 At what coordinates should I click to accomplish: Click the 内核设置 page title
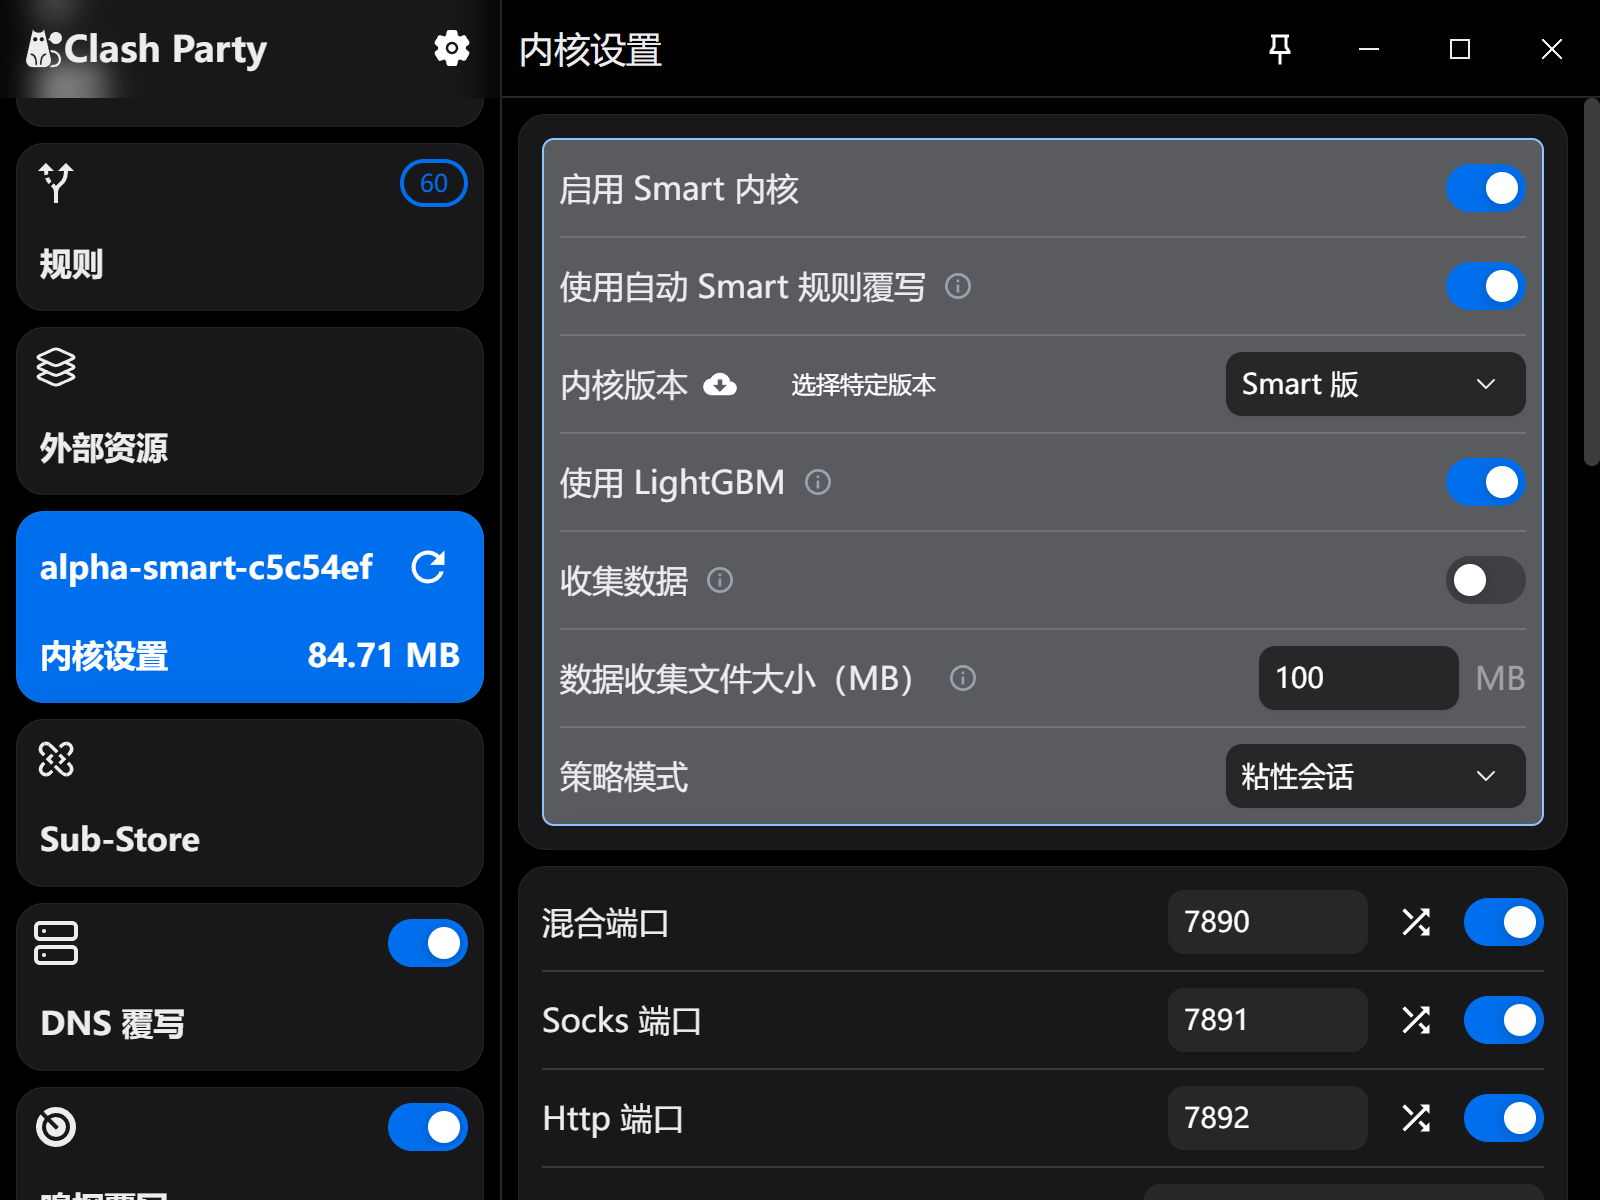point(591,50)
